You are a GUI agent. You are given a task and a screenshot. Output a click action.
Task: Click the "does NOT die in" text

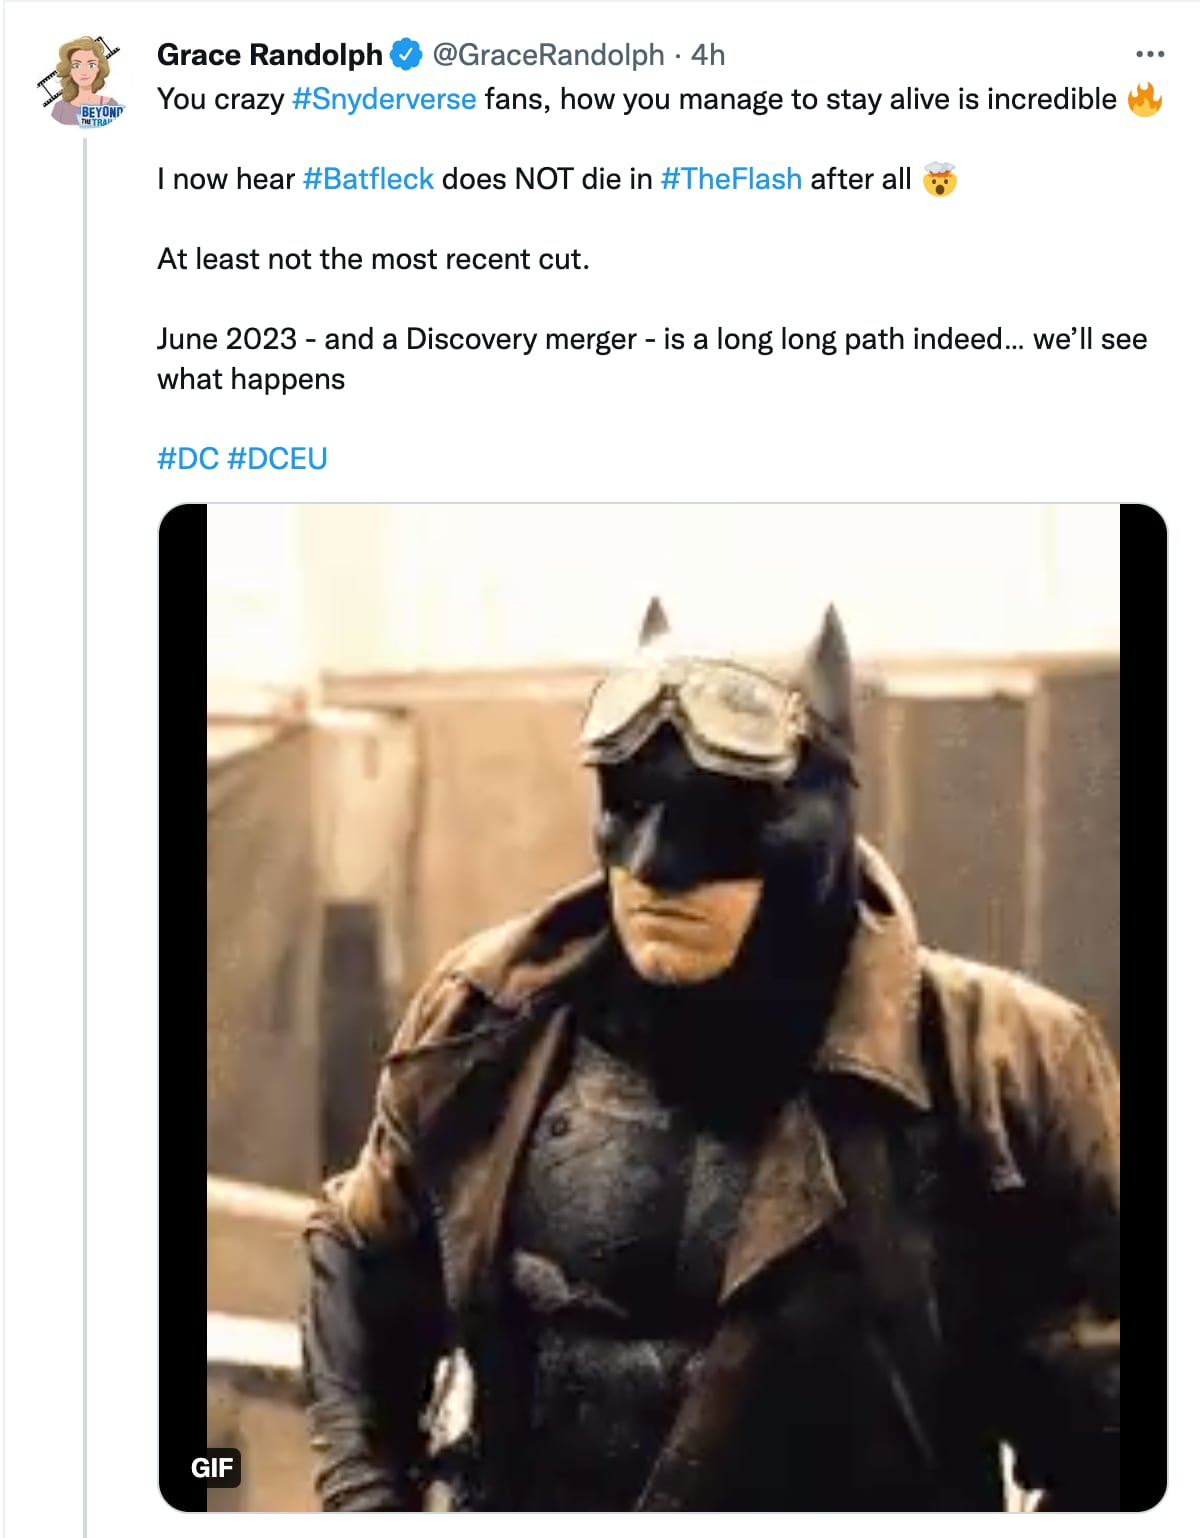tap(546, 179)
